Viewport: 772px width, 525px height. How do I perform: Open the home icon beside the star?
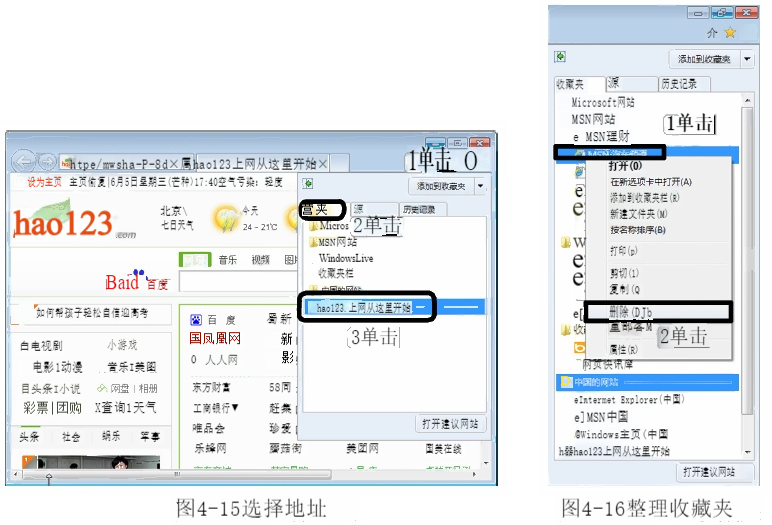(x=712, y=33)
